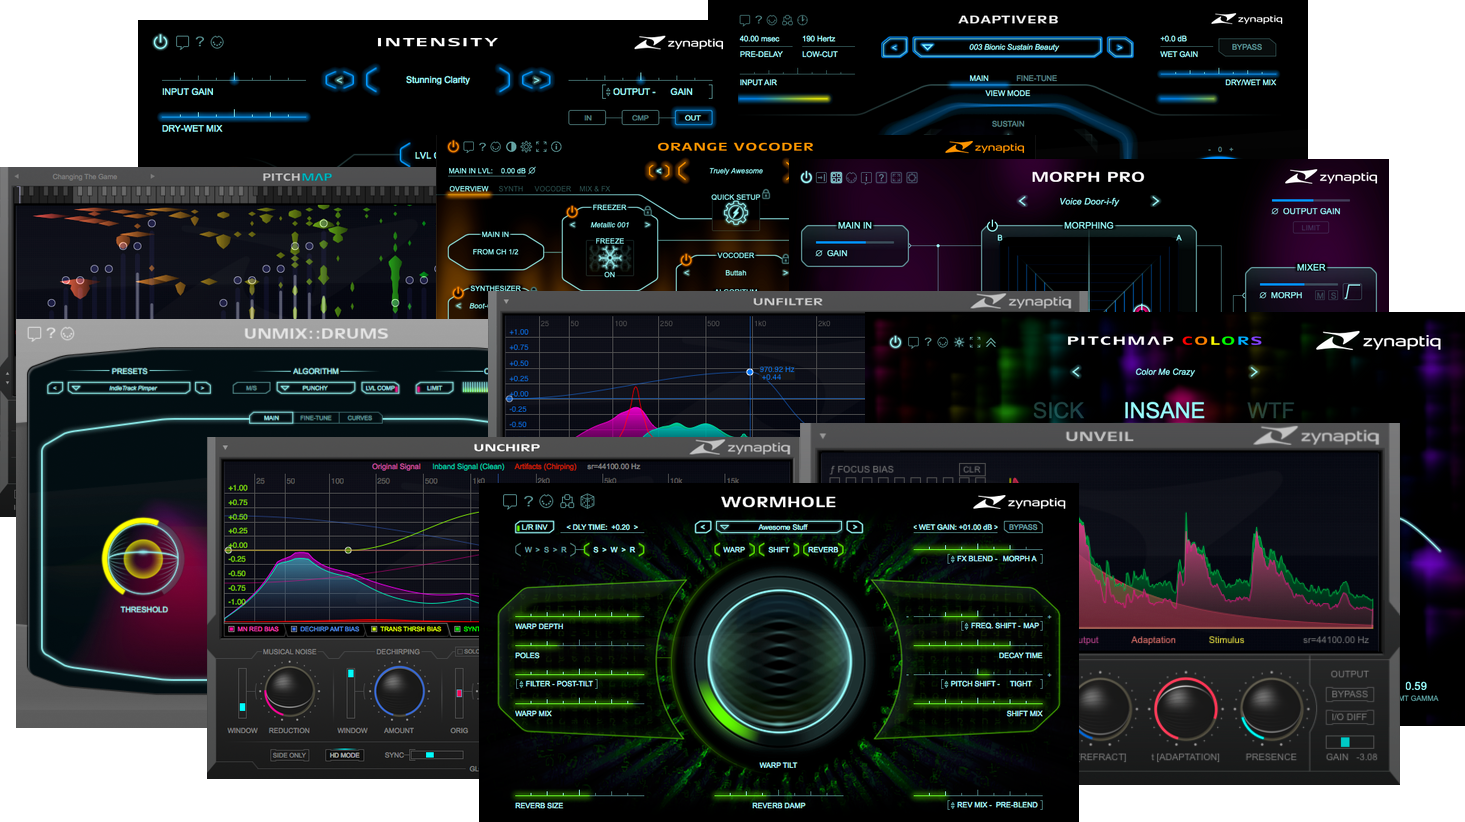Click the Freezer power icon in Orange Vocoder
The width and height of the screenshot is (1465, 822).
point(572,212)
